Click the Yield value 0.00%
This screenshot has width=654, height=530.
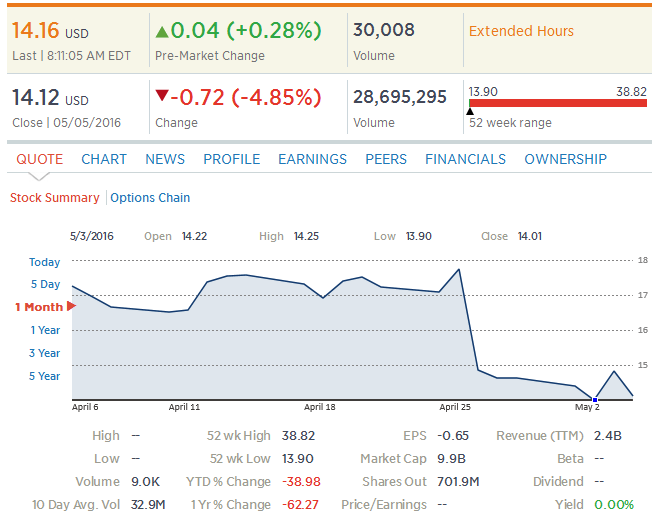(x=614, y=505)
